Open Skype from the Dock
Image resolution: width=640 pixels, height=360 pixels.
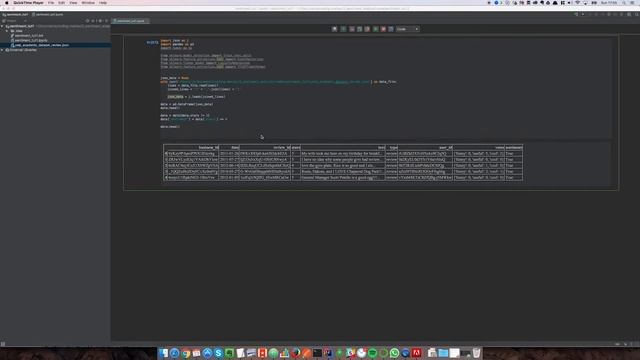tap(218, 353)
